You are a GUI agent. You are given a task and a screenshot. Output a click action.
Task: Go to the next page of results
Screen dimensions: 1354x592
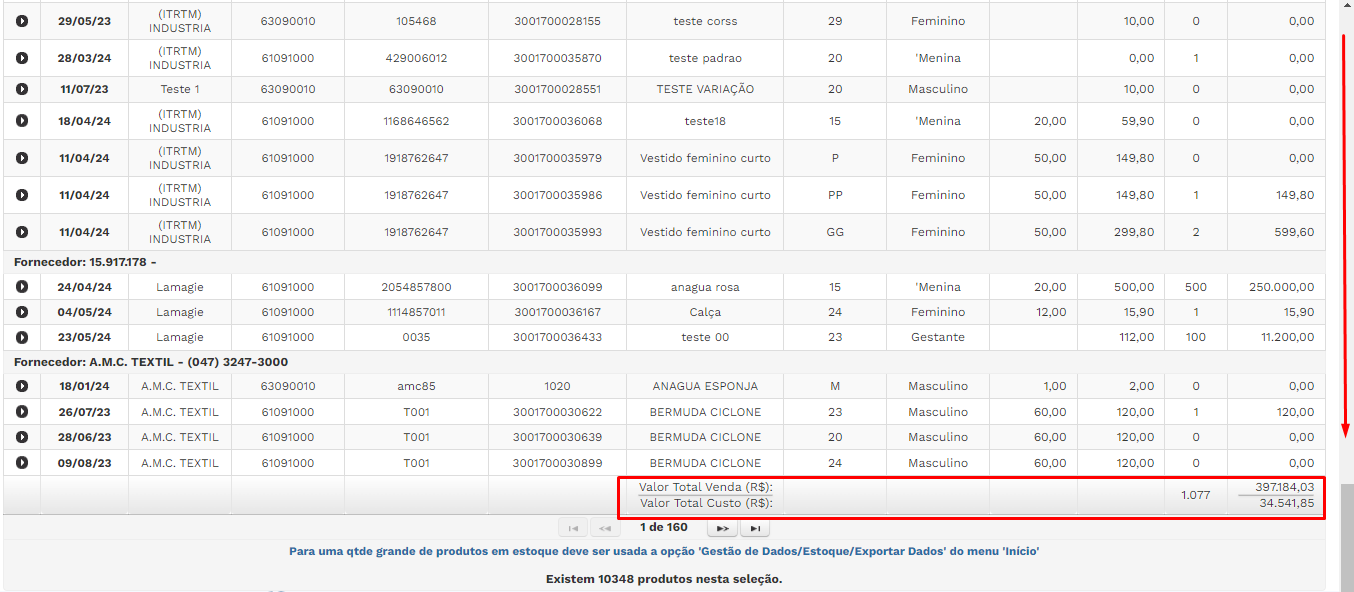[x=722, y=528]
